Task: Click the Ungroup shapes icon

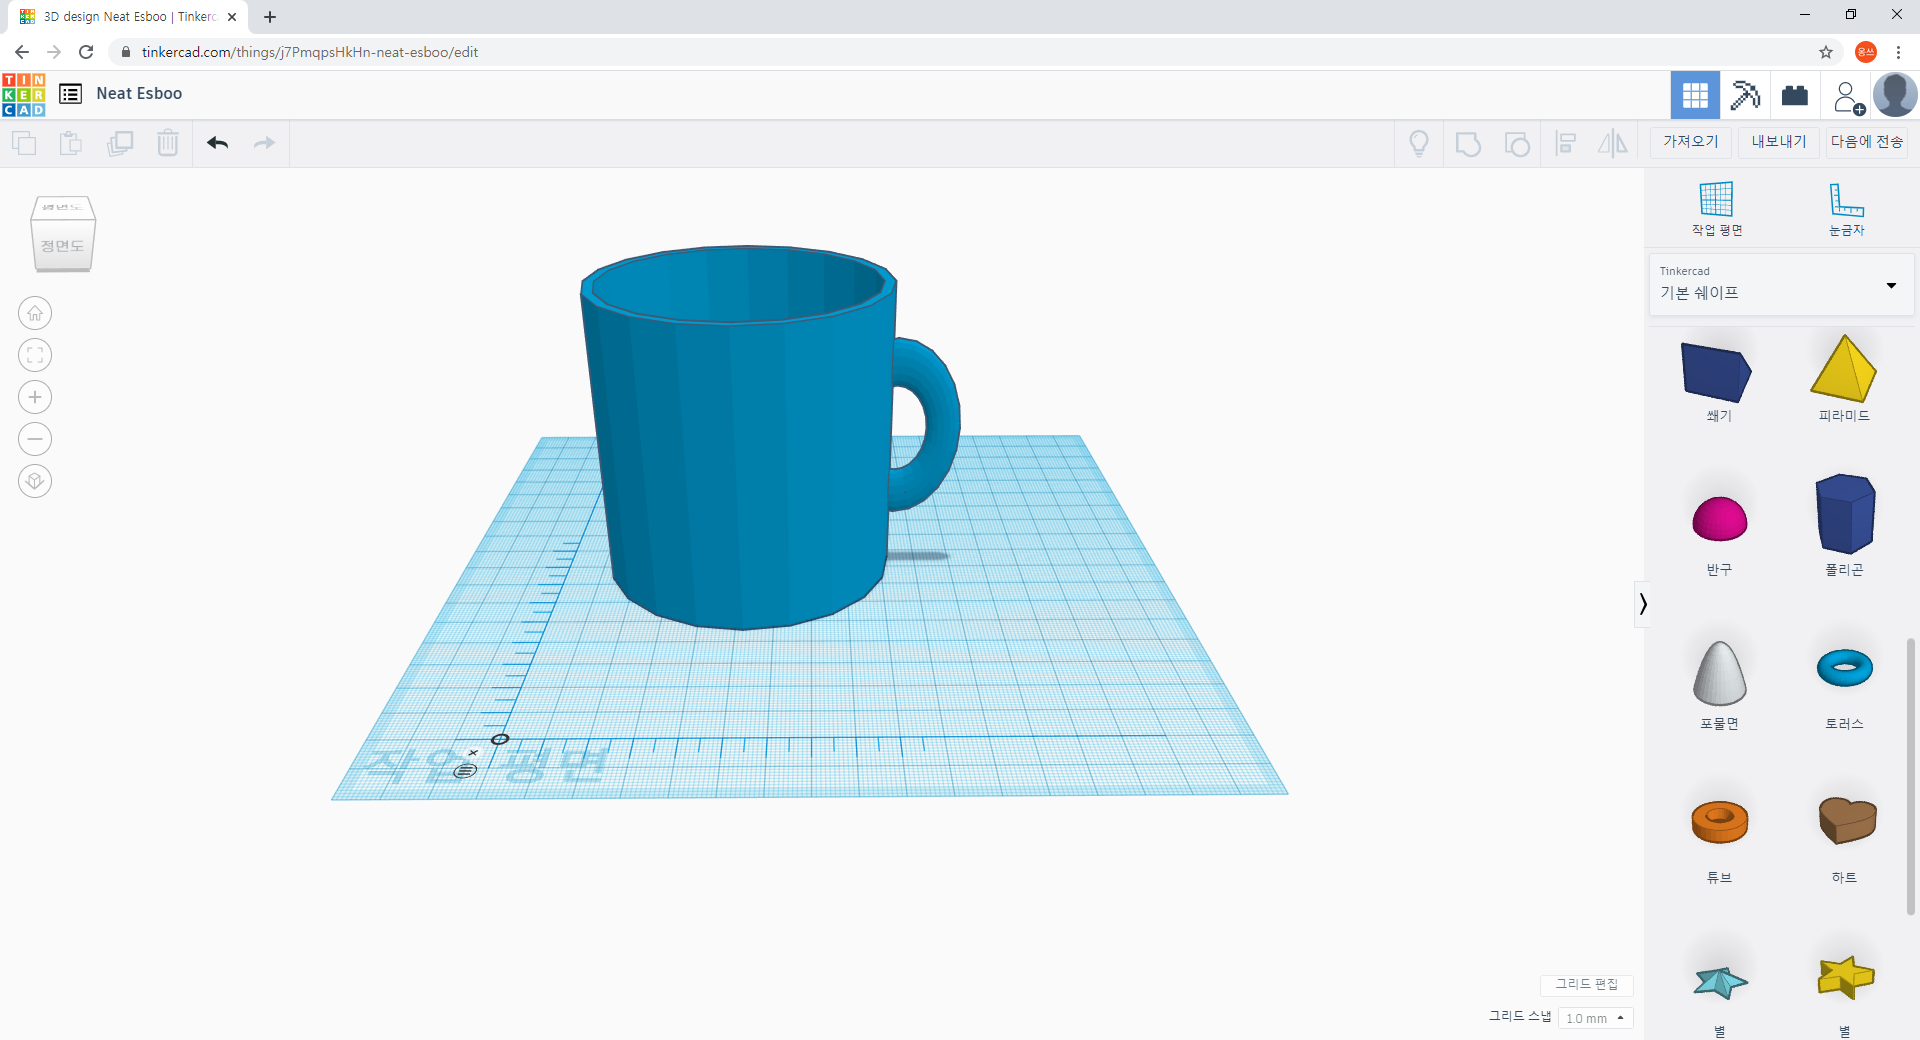Action: pos(1517,144)
